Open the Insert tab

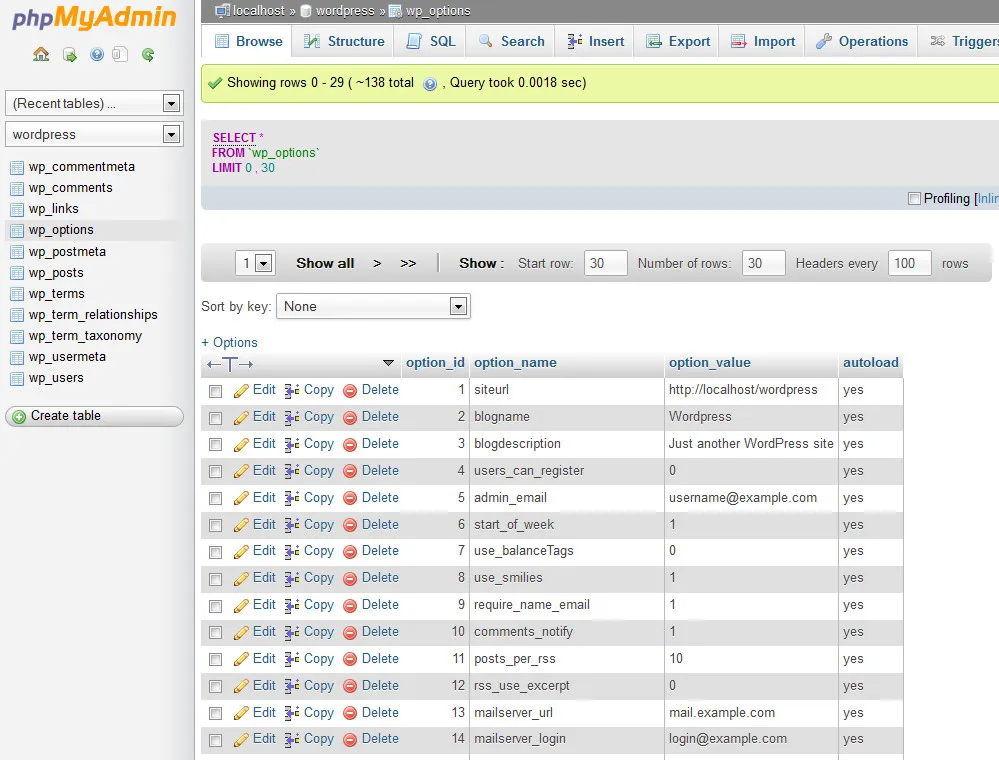(x=595, y=41)
